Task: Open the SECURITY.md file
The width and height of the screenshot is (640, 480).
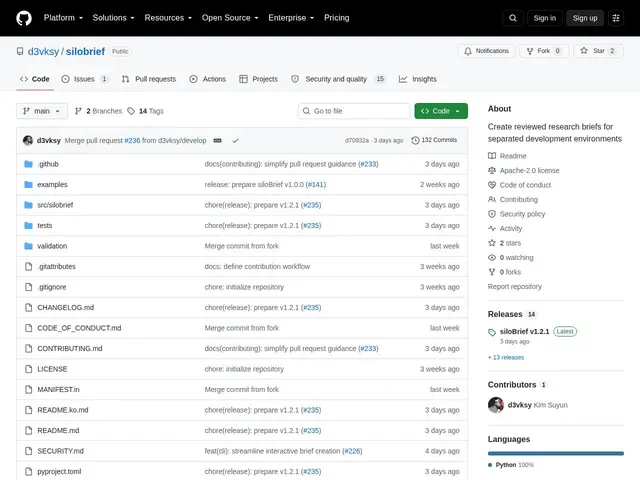Action: 60,451
